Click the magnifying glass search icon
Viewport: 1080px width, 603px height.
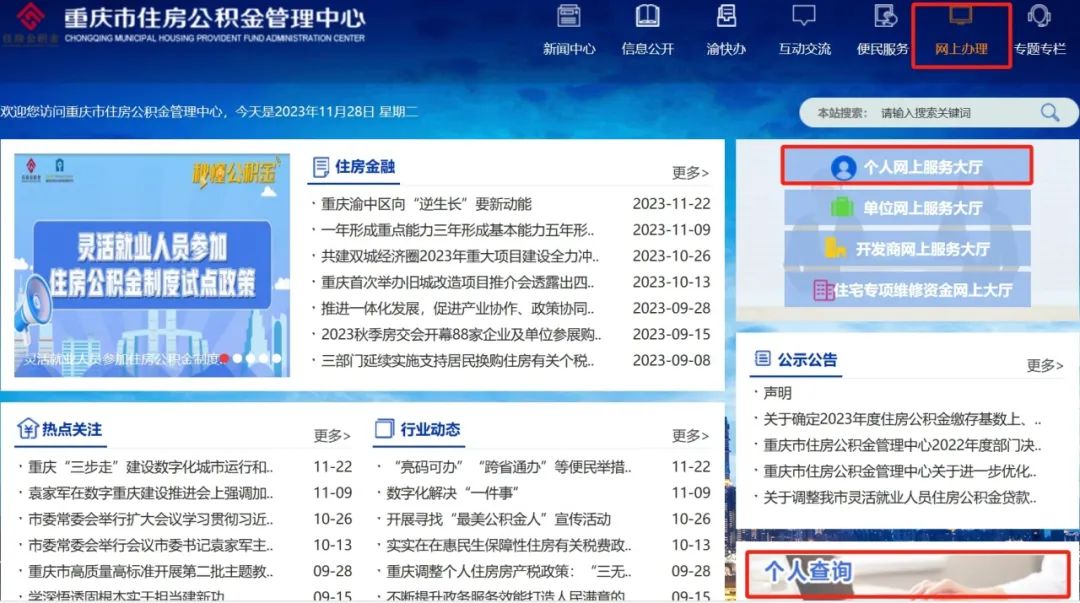[x=1049, y=113]
